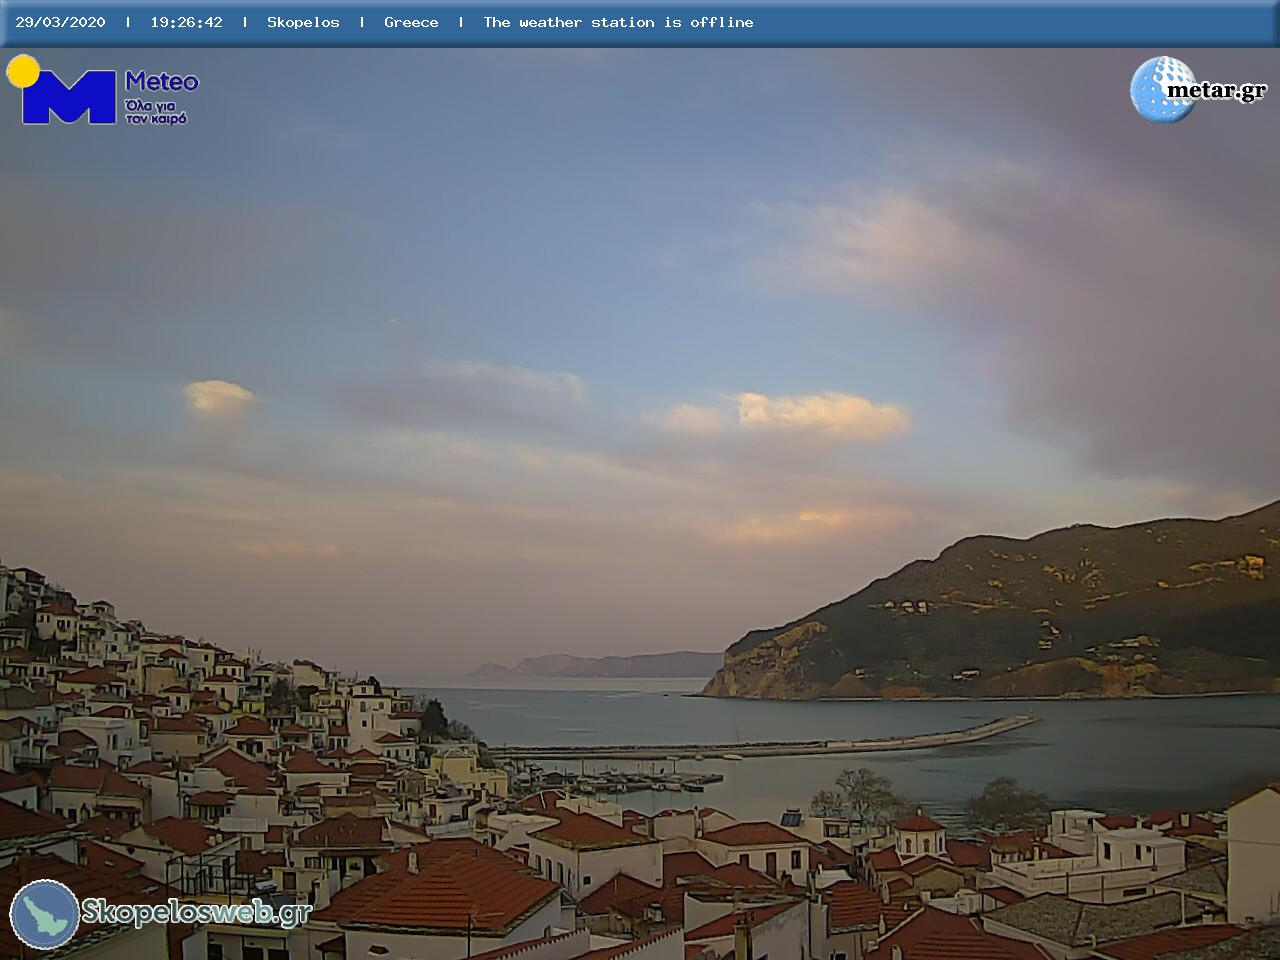Click the metar.gr globe logo

(x=1163, y=89)
